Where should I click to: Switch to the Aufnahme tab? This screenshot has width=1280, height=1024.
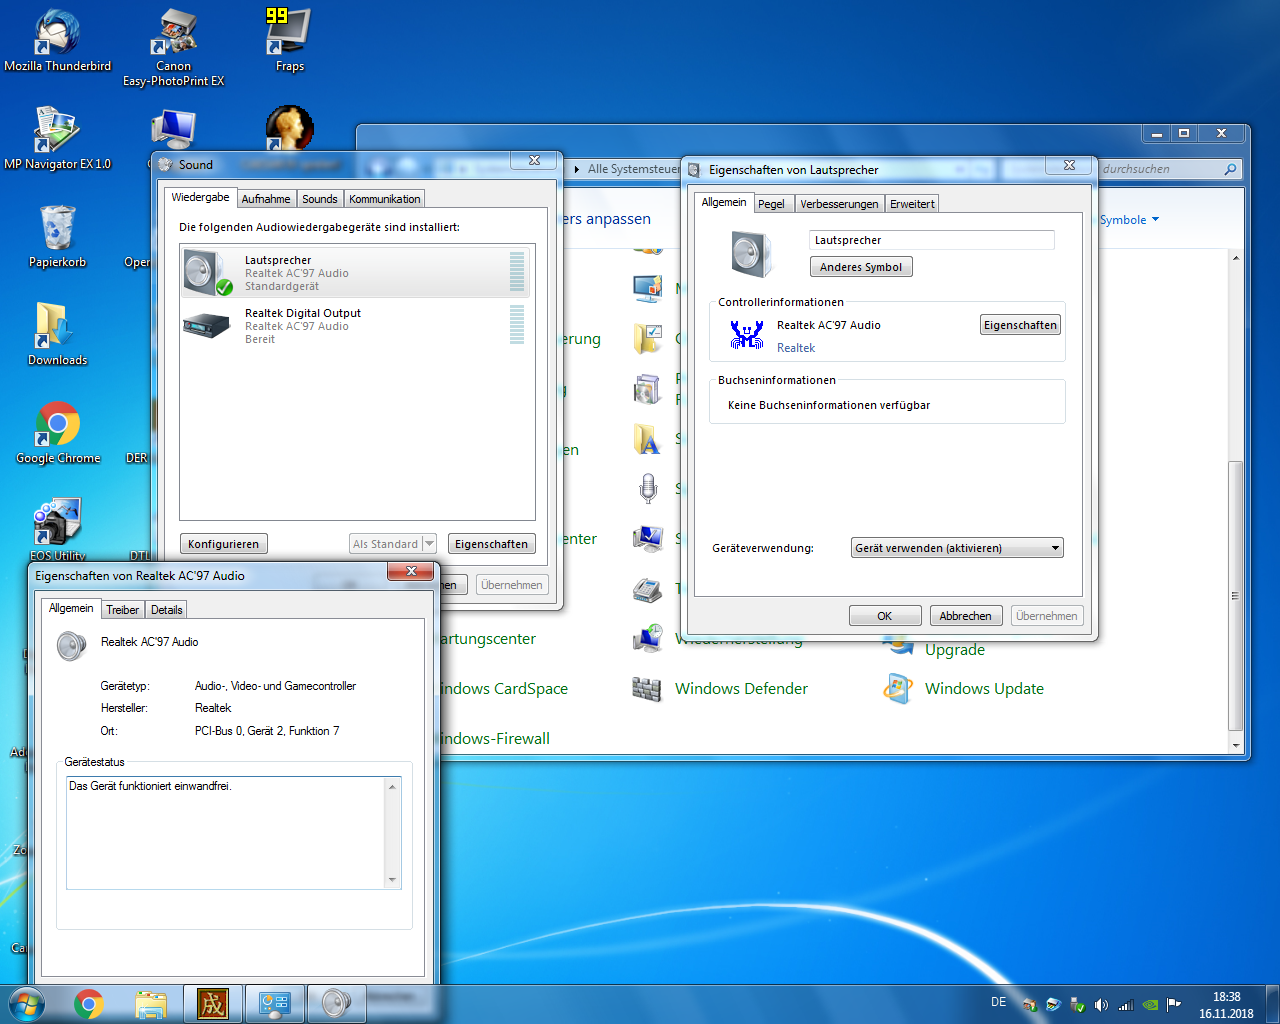[266, 199]
